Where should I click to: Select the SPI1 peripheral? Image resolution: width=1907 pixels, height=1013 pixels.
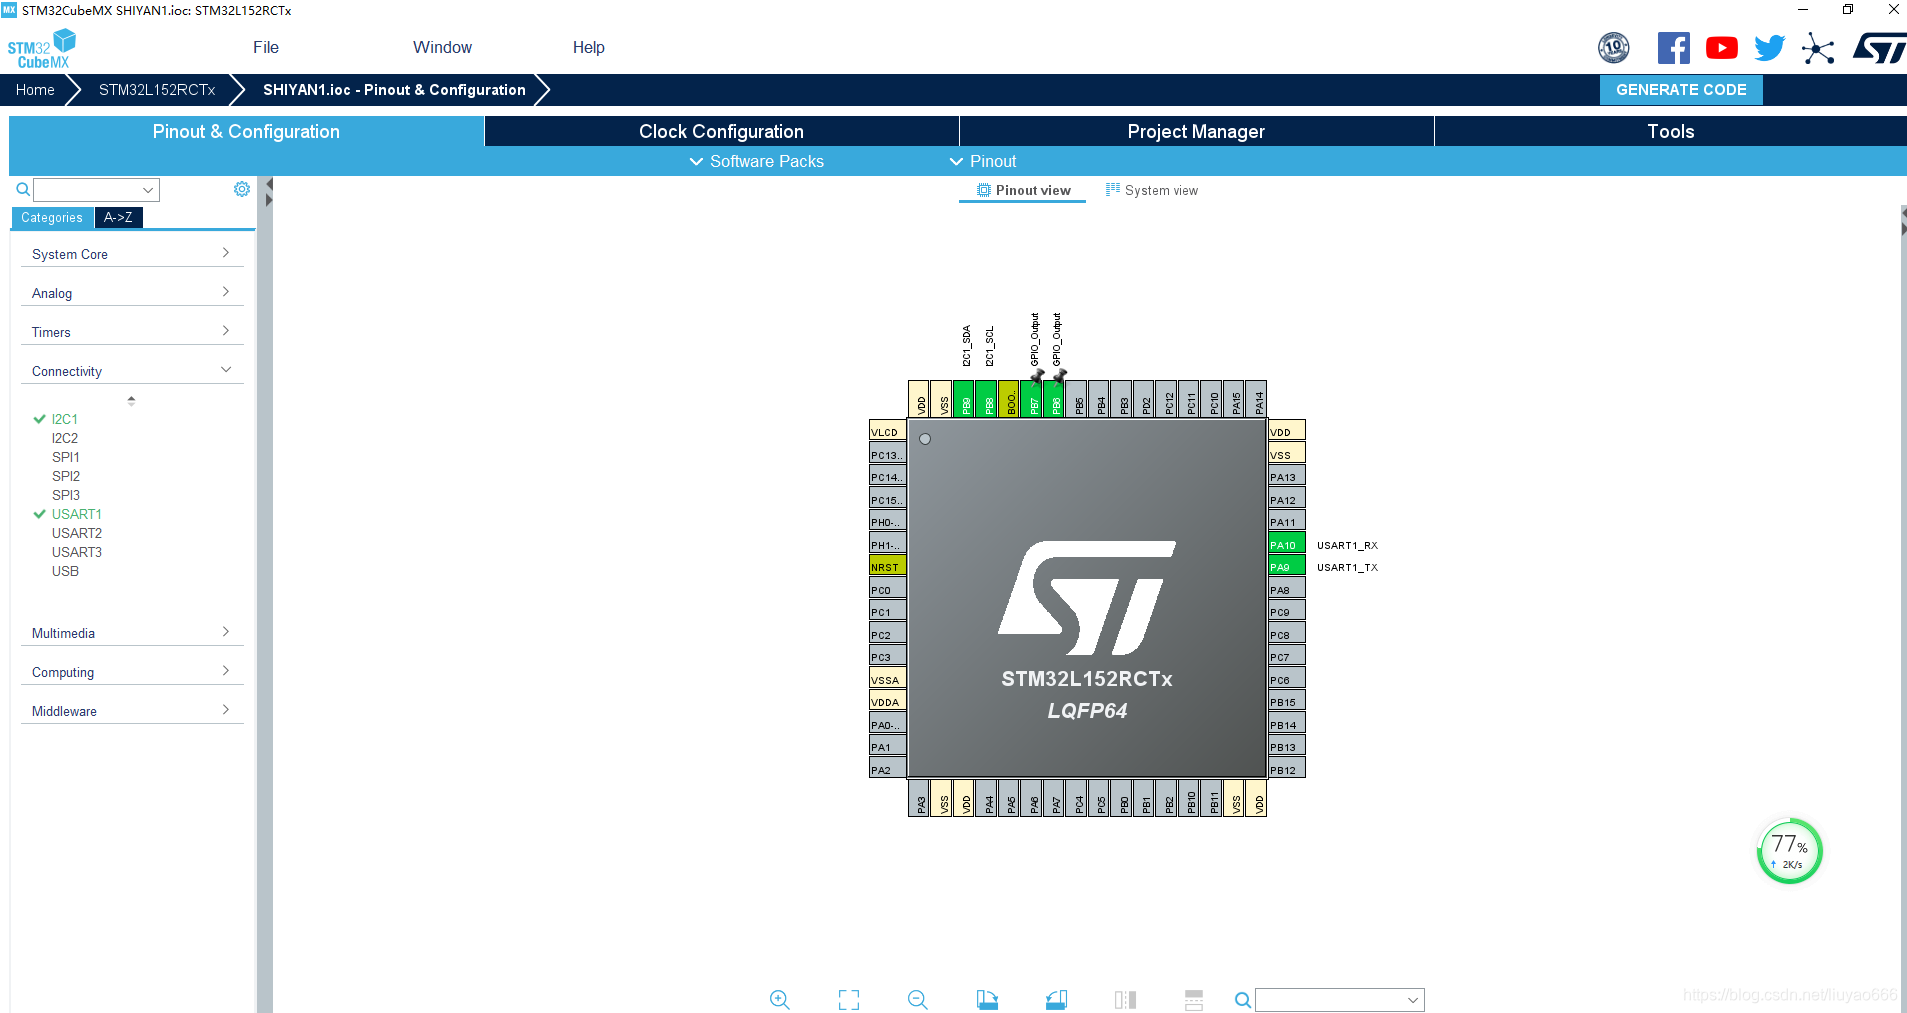(x=65, y=457)
